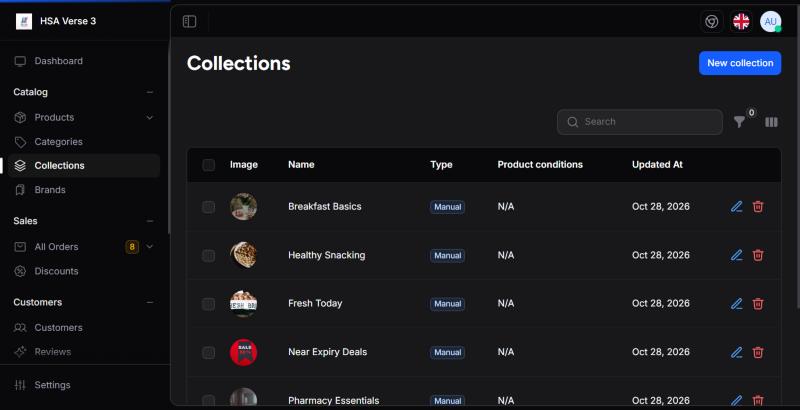
Task: Sort by Name column header
Action: tap(301, 165)
